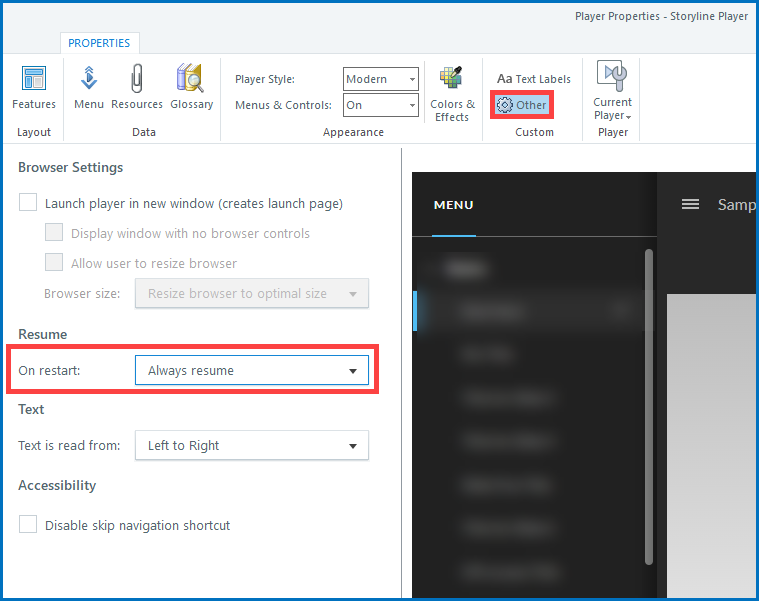Enable Launch player in new window
This screenshot has height=601, width=759.
[28, 202]
